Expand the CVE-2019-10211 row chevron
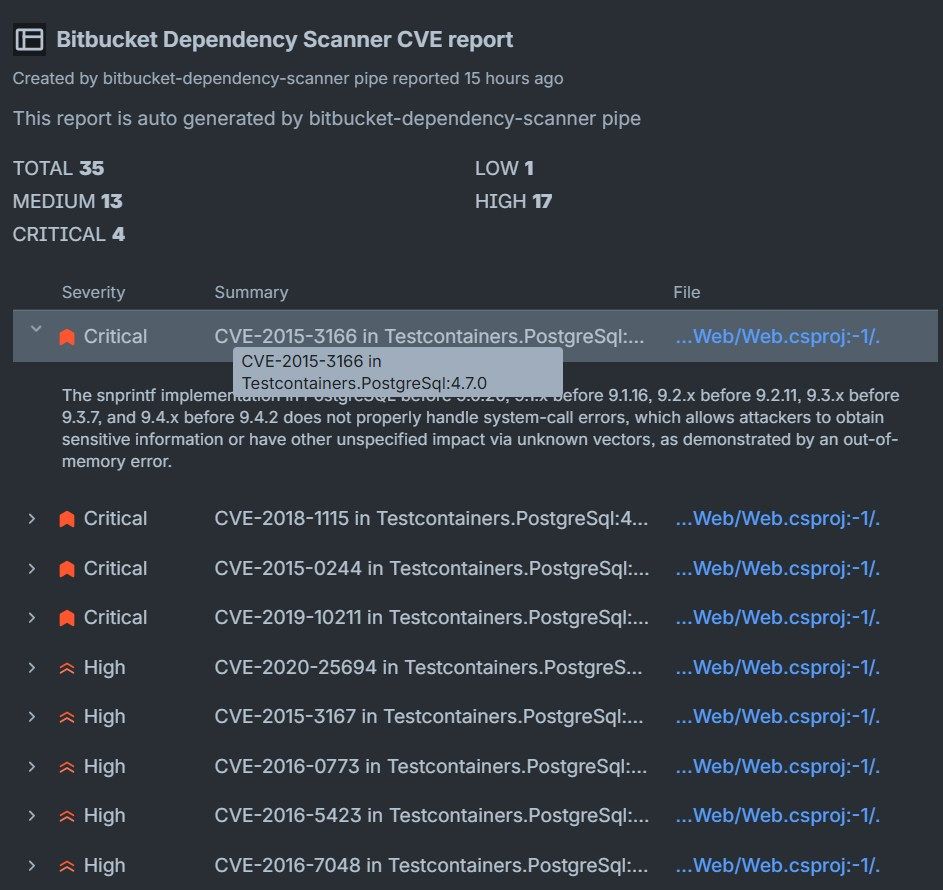Screen dimensions: 943x890 tap(32, 618)
